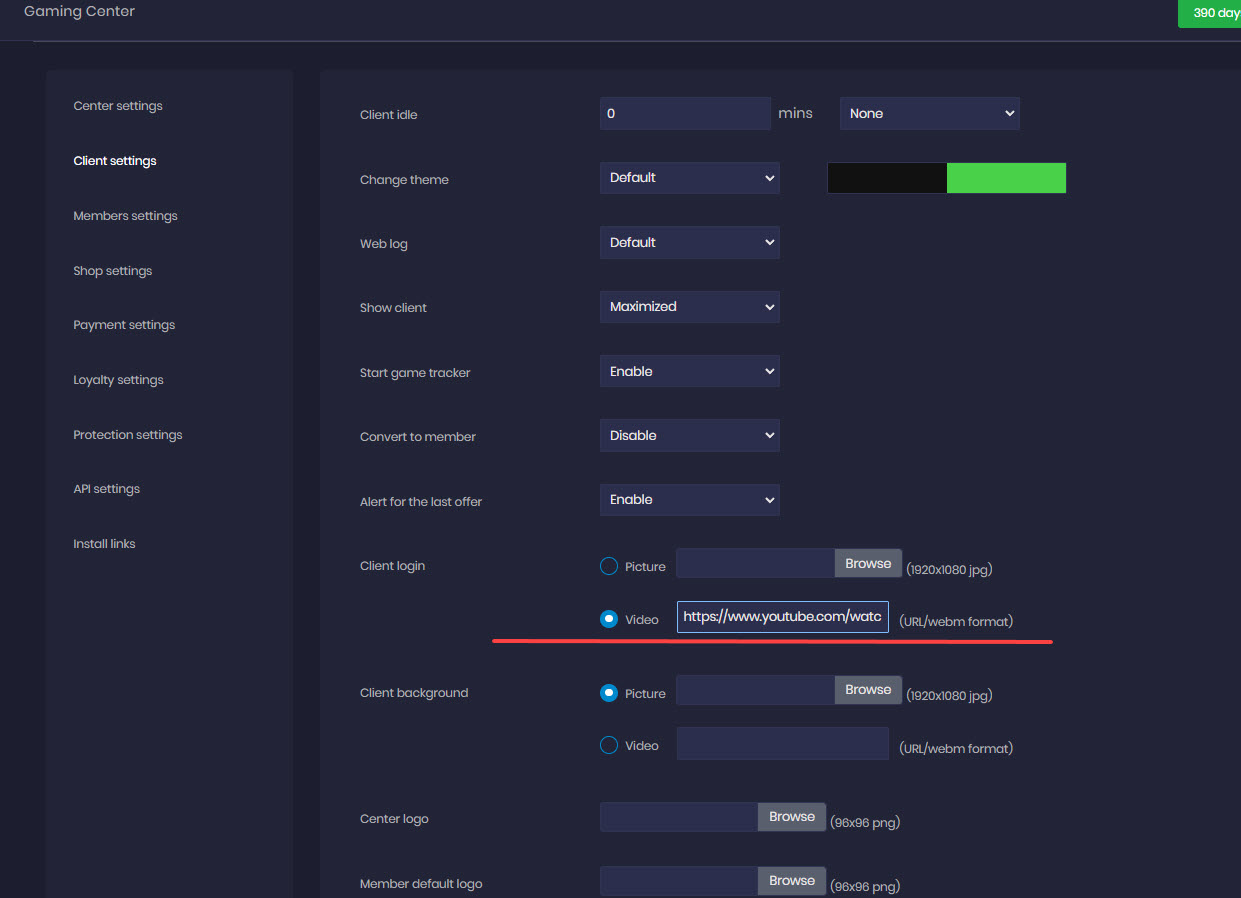Expand the Convert to member dropdown
Viewport: 1241px width, 898px height.
[x=689, y=436]
